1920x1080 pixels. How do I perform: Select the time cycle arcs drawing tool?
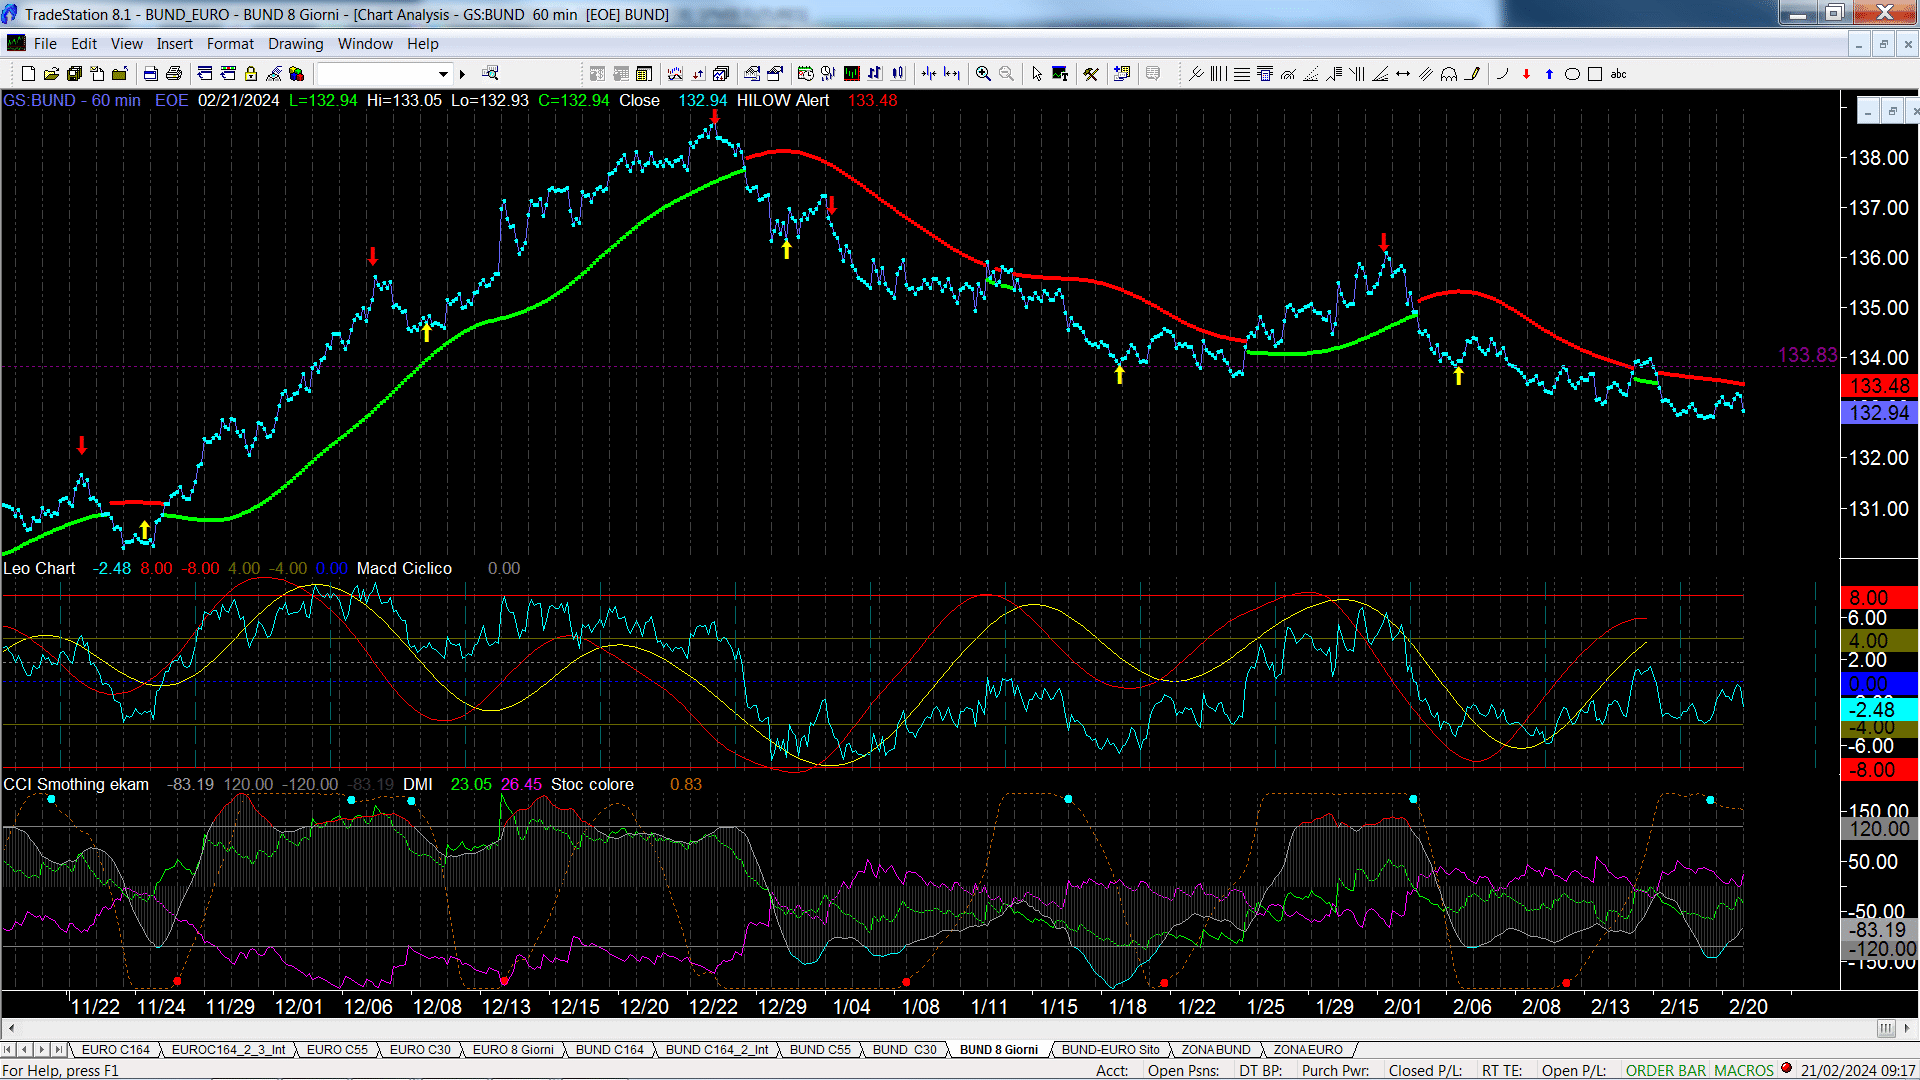[1449, 74]
